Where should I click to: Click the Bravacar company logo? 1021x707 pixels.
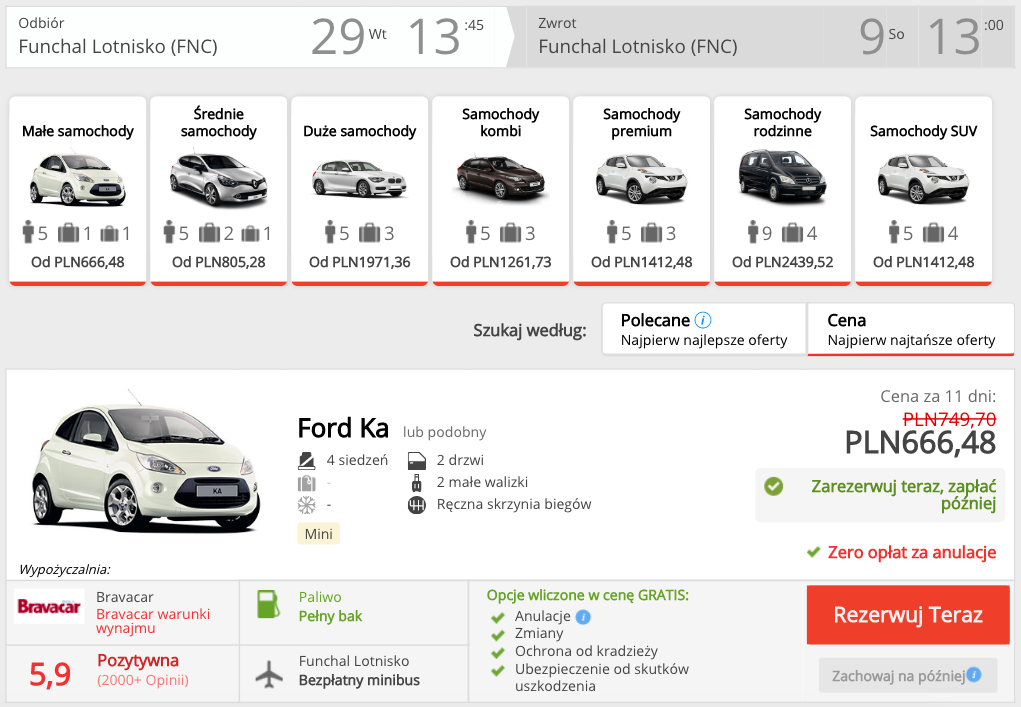point(49,606)
